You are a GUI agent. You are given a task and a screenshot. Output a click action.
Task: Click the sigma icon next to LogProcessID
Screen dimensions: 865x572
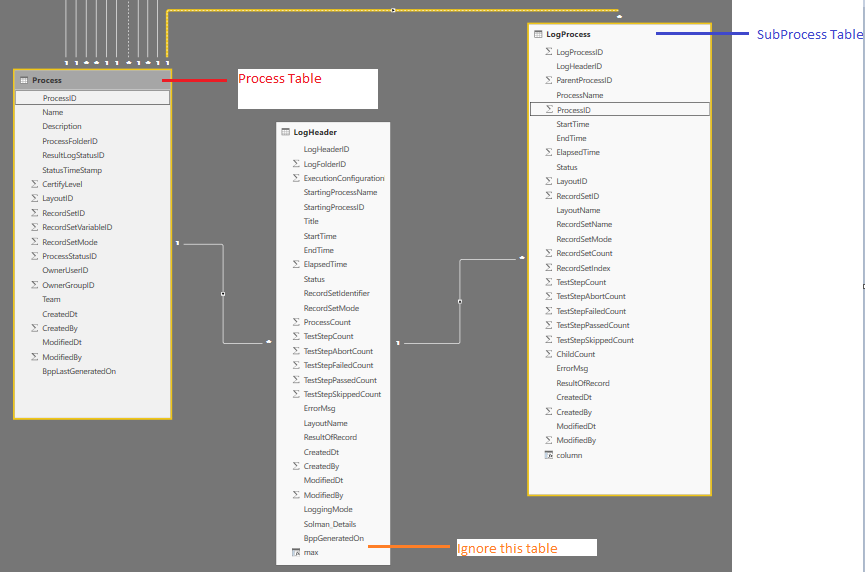[549, 52]
